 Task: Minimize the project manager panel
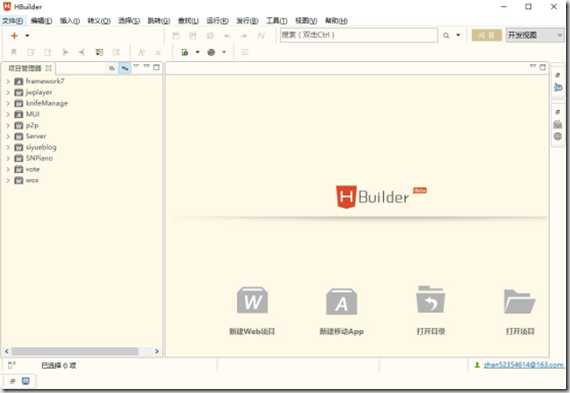146,67
